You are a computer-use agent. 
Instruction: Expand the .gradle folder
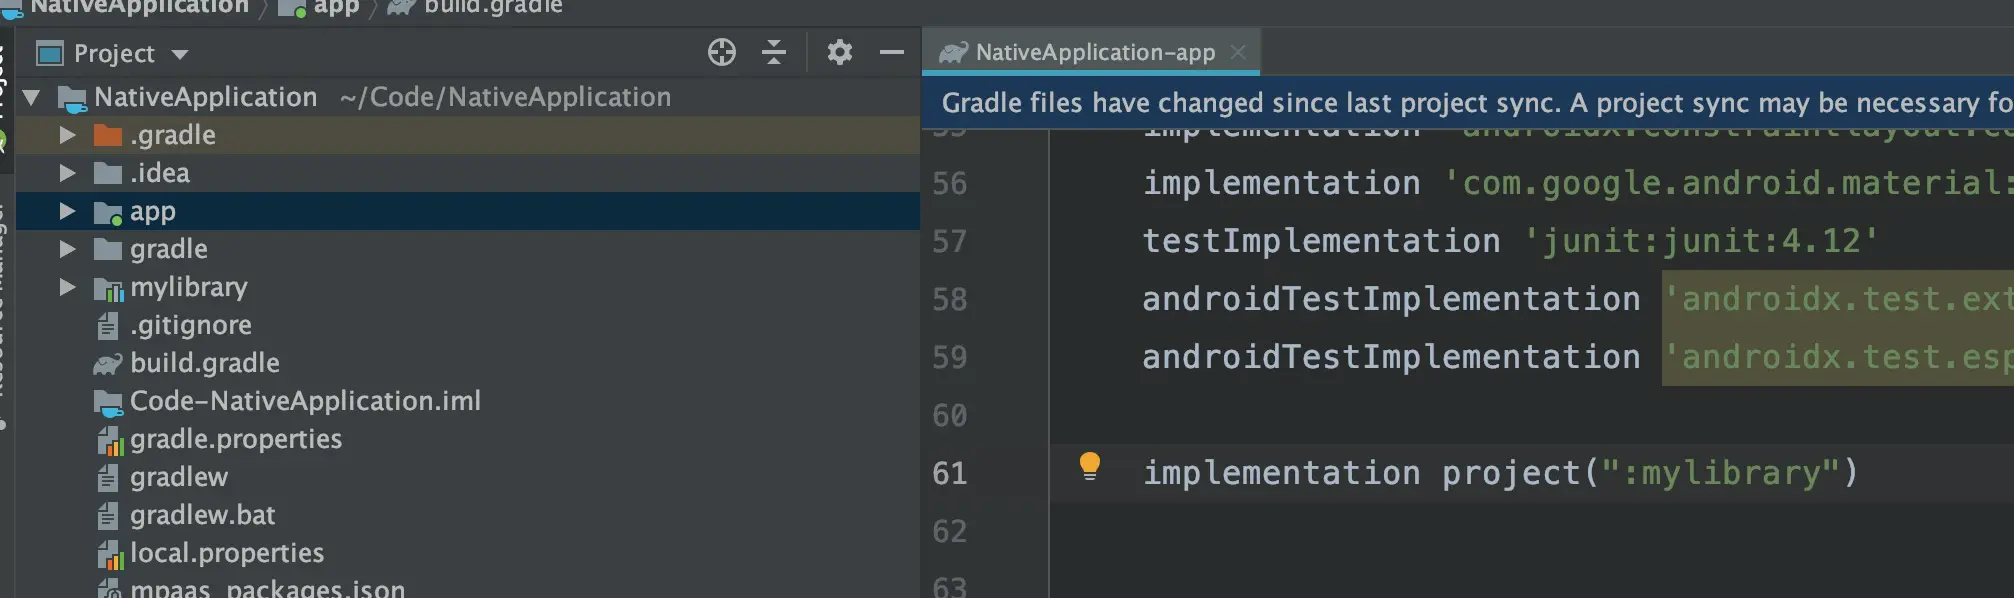pos(67,135)
